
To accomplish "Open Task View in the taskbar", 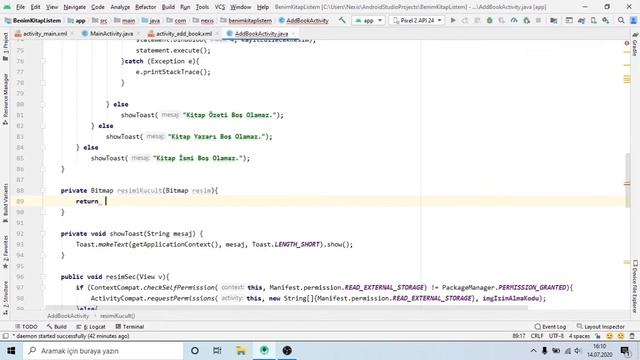I will point(217,351).
